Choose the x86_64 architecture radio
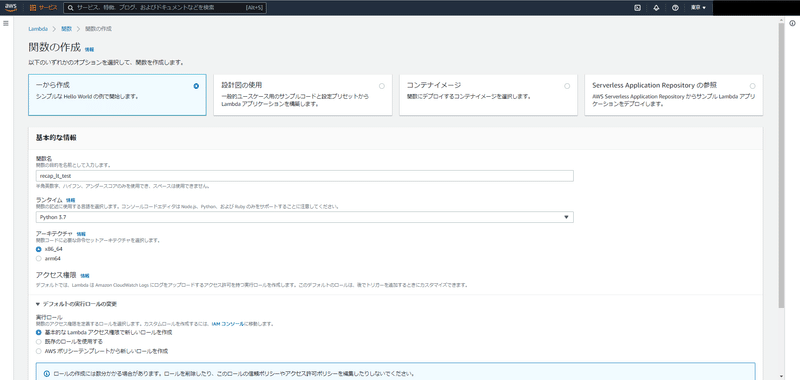 (x=38, y=249)
